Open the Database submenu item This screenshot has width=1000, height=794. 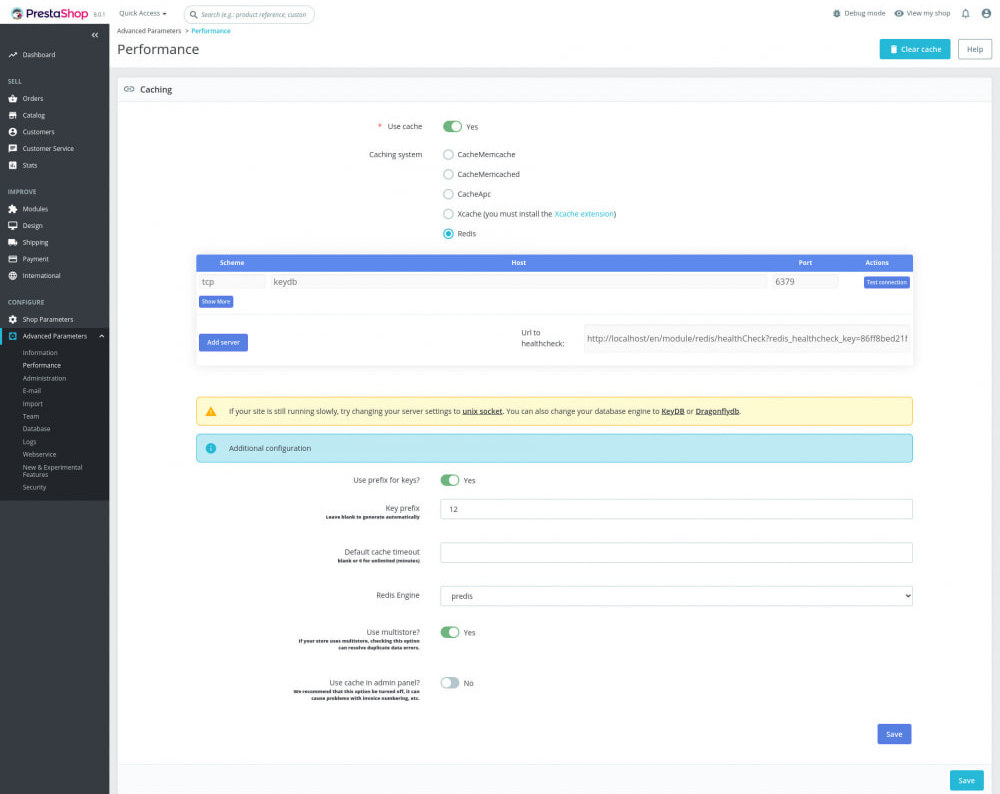tap(36, 429)
